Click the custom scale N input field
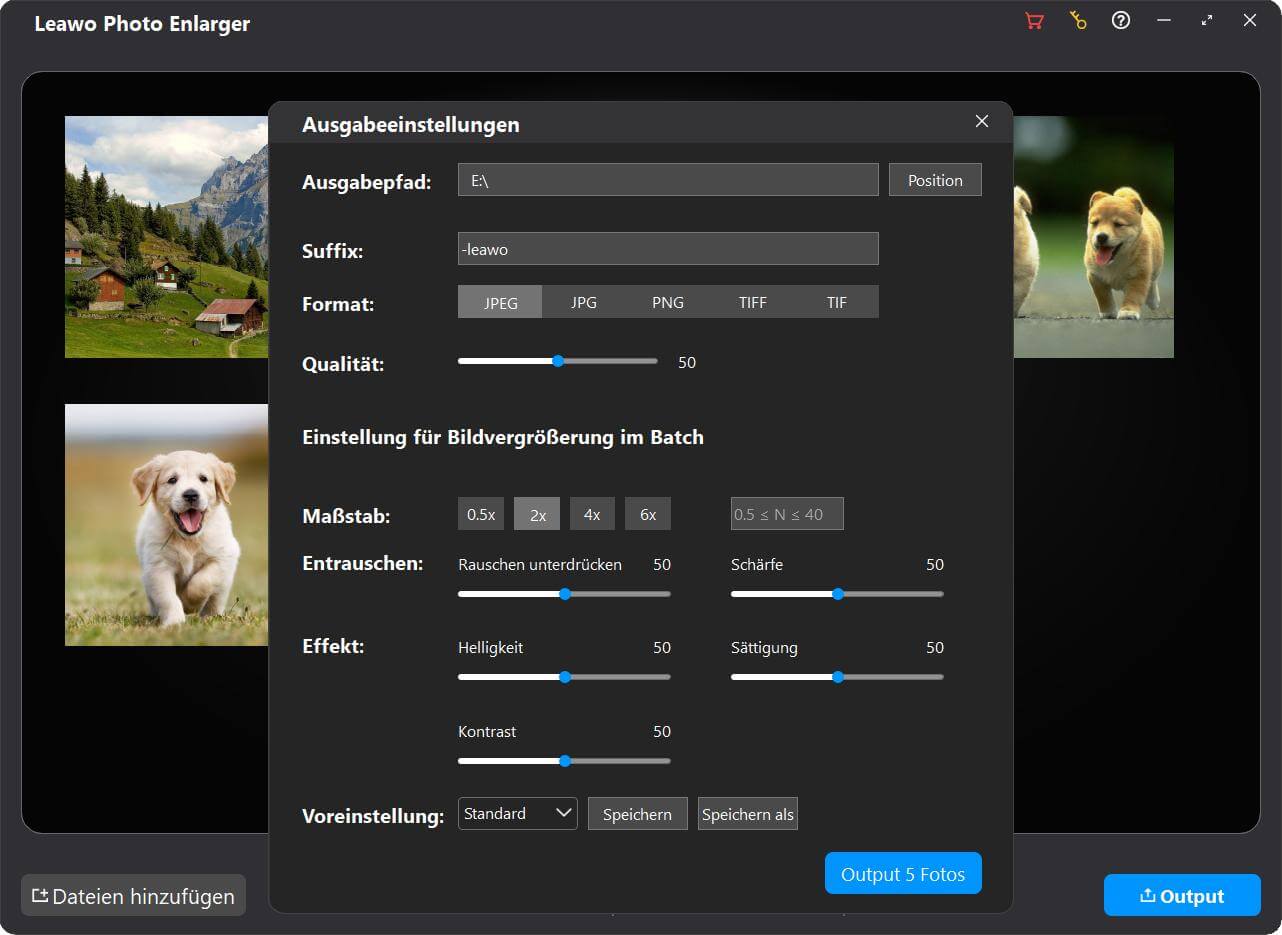 787,514
